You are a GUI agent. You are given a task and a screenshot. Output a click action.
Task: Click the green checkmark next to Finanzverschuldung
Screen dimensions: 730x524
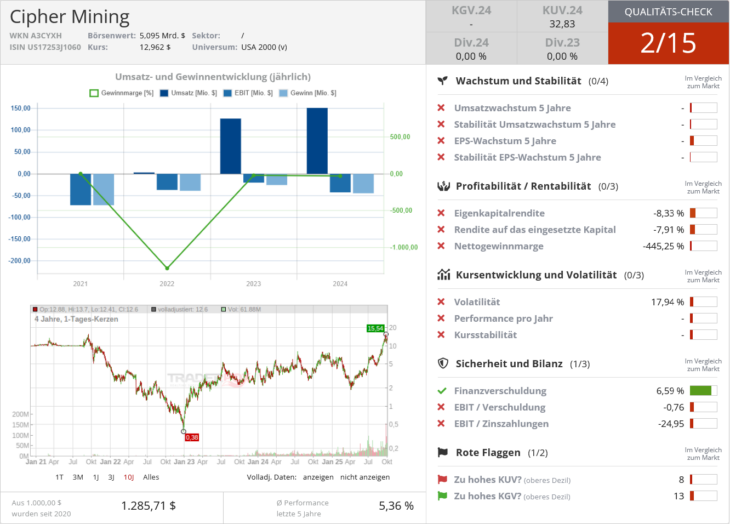pos(442,391)
